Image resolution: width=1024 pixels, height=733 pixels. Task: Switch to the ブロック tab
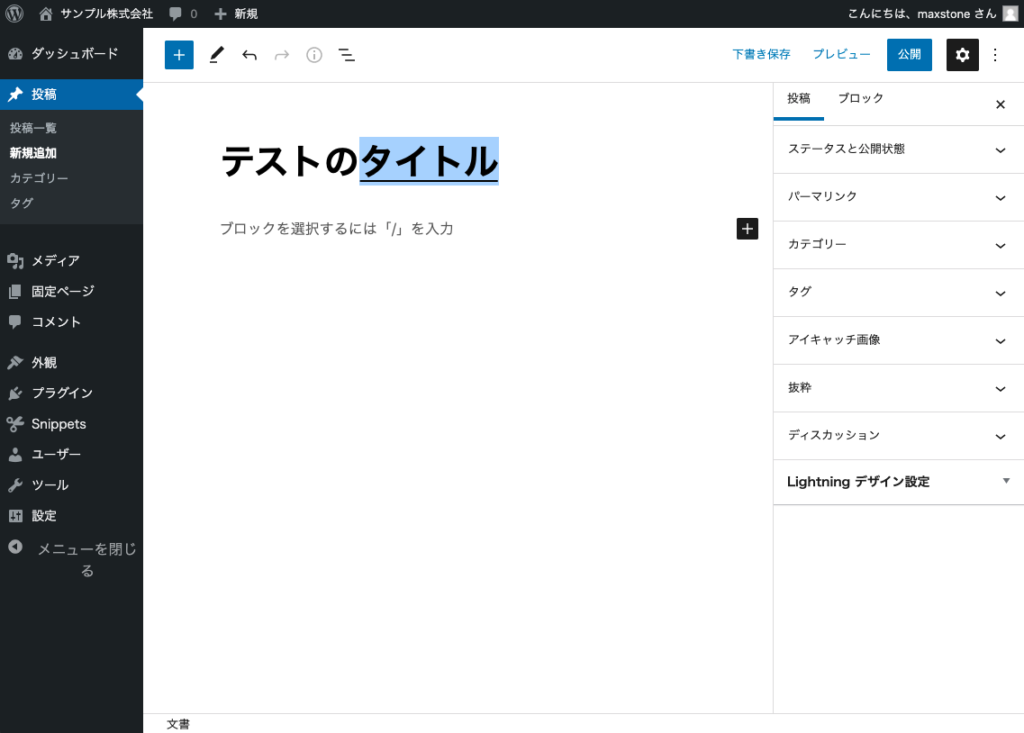tap(860, 99)
